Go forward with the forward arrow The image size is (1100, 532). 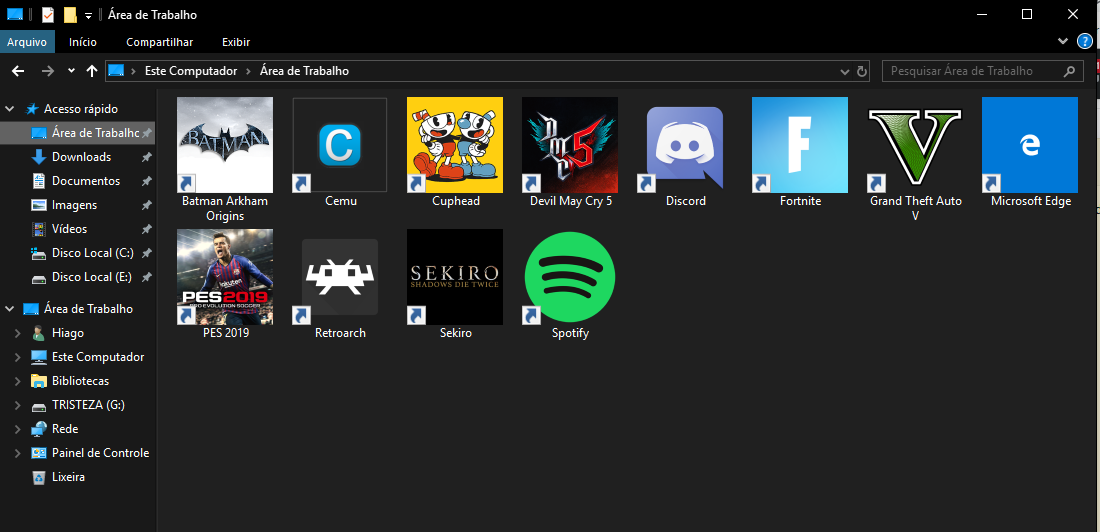coord(48,71)
